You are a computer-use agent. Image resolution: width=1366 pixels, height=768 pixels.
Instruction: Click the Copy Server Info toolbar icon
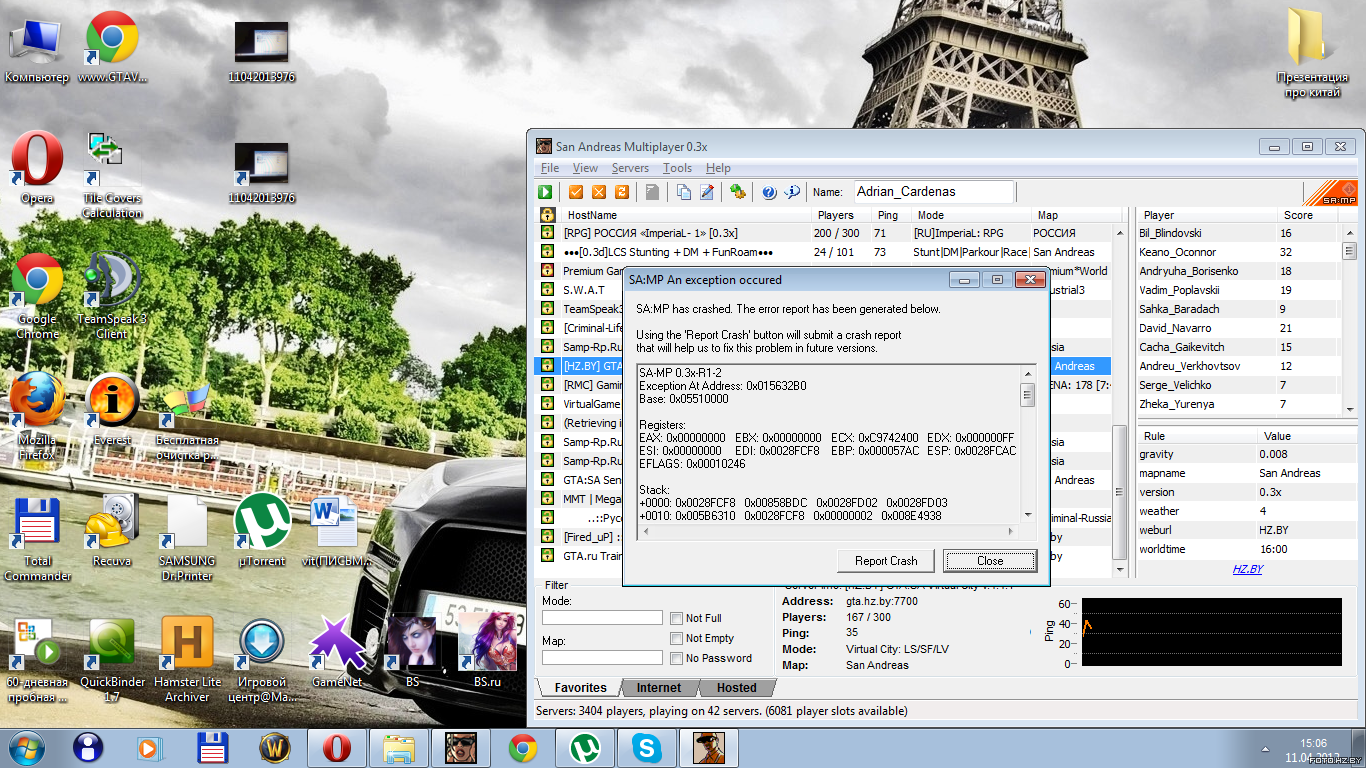(684, 192)
